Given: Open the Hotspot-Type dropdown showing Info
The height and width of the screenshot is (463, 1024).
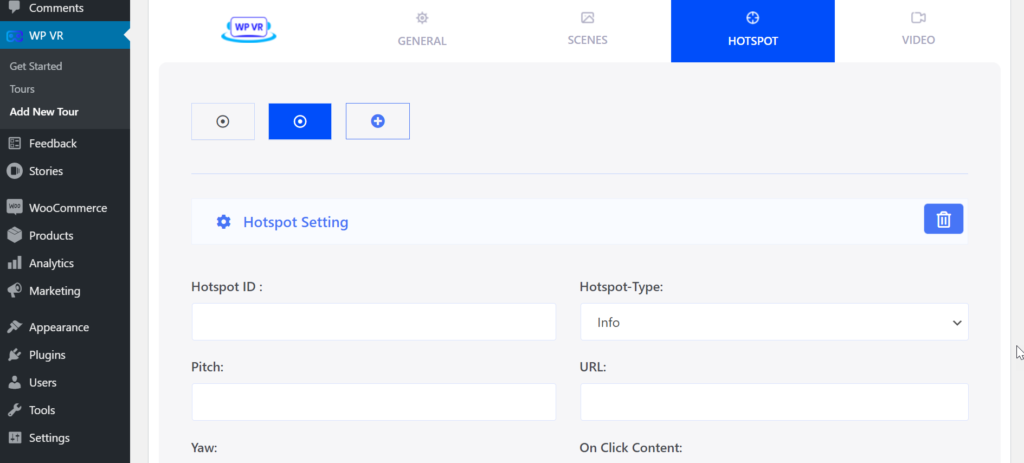Looking at the screenshot, I should [774, 322].
